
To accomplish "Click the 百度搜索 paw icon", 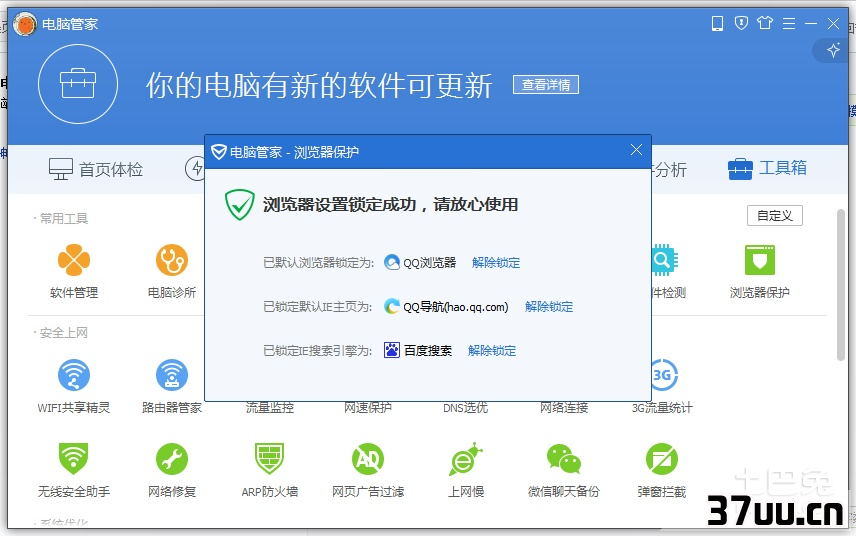I will tap(391, 350).
